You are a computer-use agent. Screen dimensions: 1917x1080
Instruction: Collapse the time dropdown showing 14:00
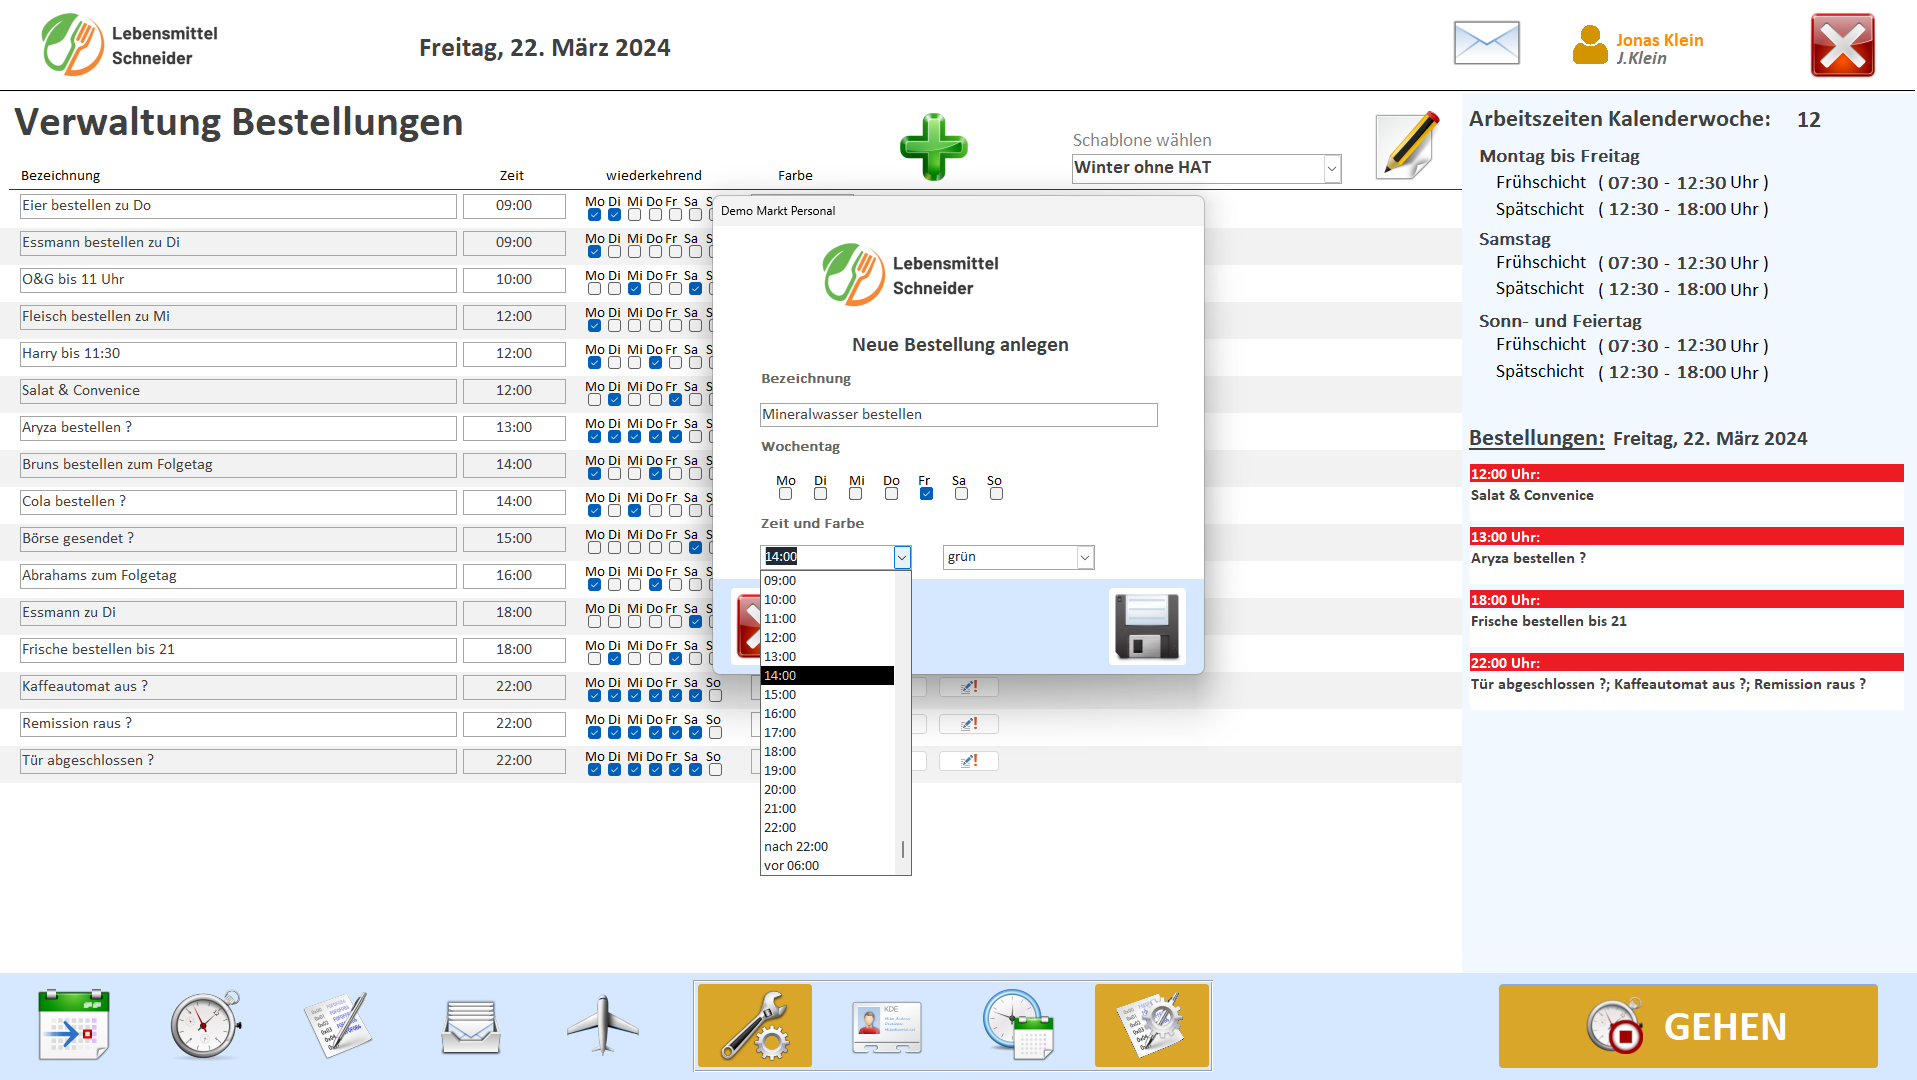coord(902,558)
